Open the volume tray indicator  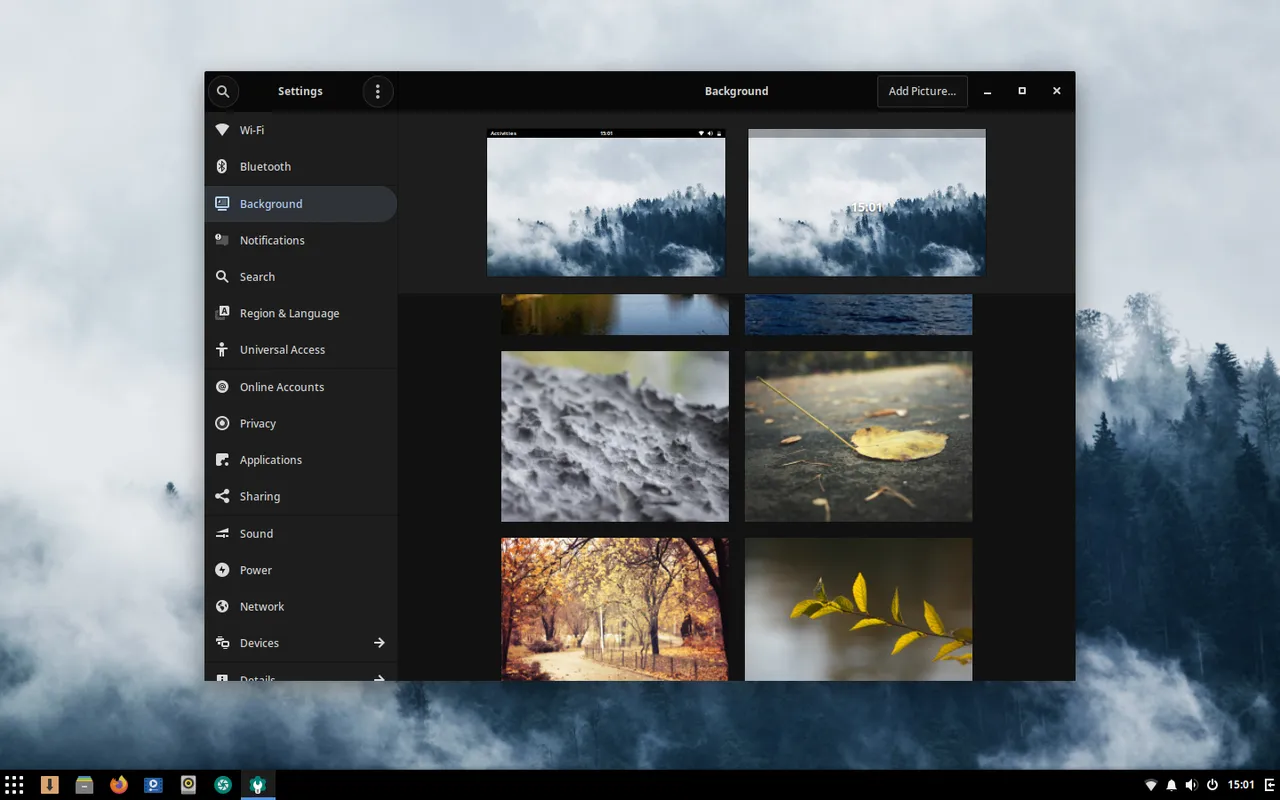1191,785
